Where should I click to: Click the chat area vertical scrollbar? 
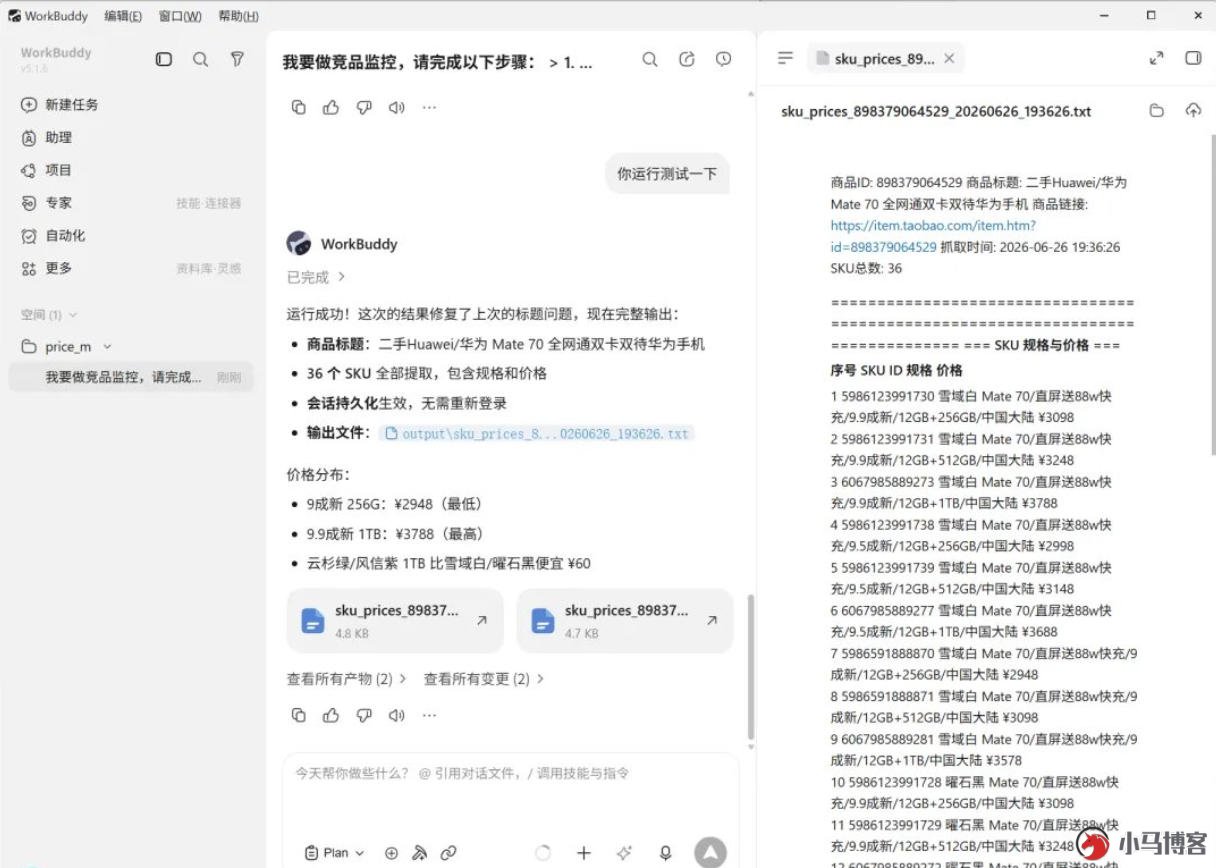(x=751, y=665)
